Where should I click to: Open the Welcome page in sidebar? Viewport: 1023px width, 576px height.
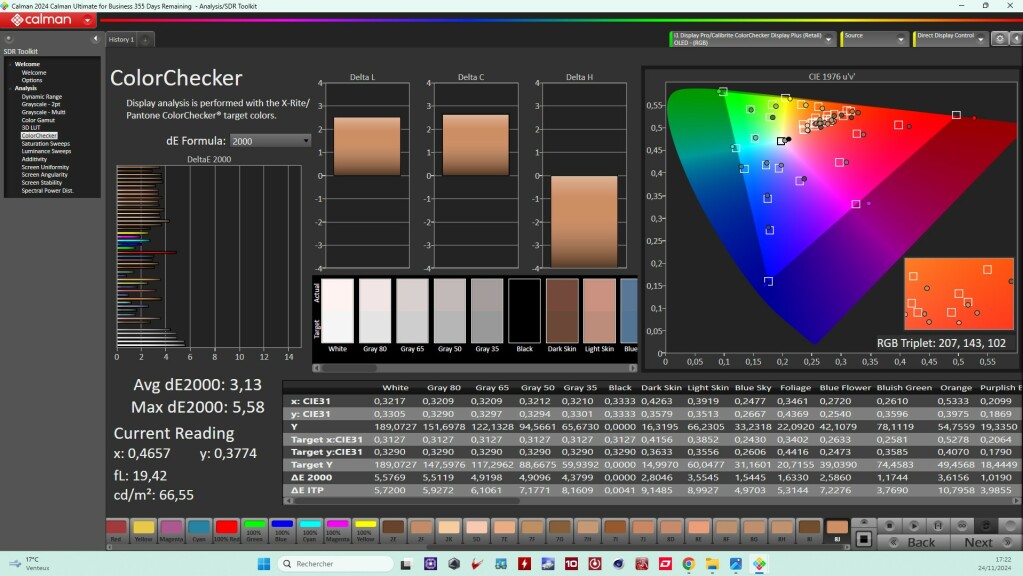(x=34, y=72)
